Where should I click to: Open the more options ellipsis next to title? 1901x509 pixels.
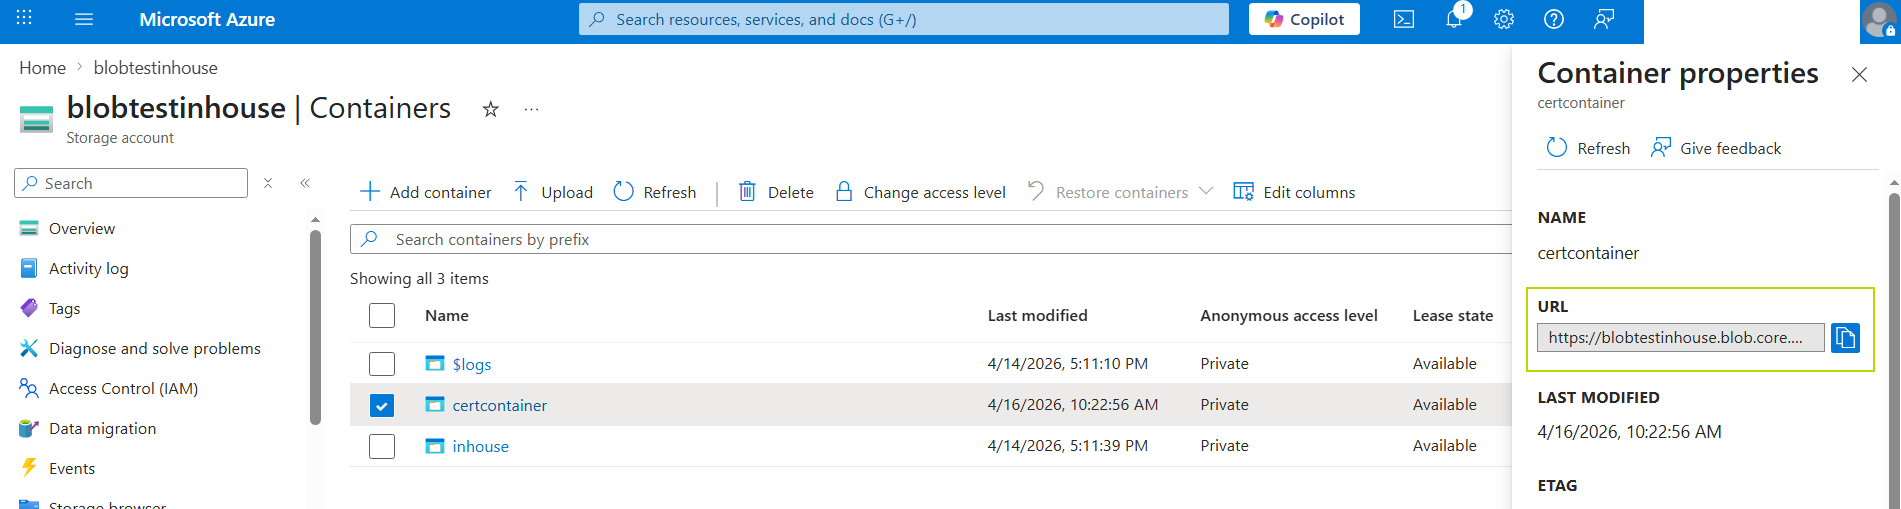[x=531, y=109]
